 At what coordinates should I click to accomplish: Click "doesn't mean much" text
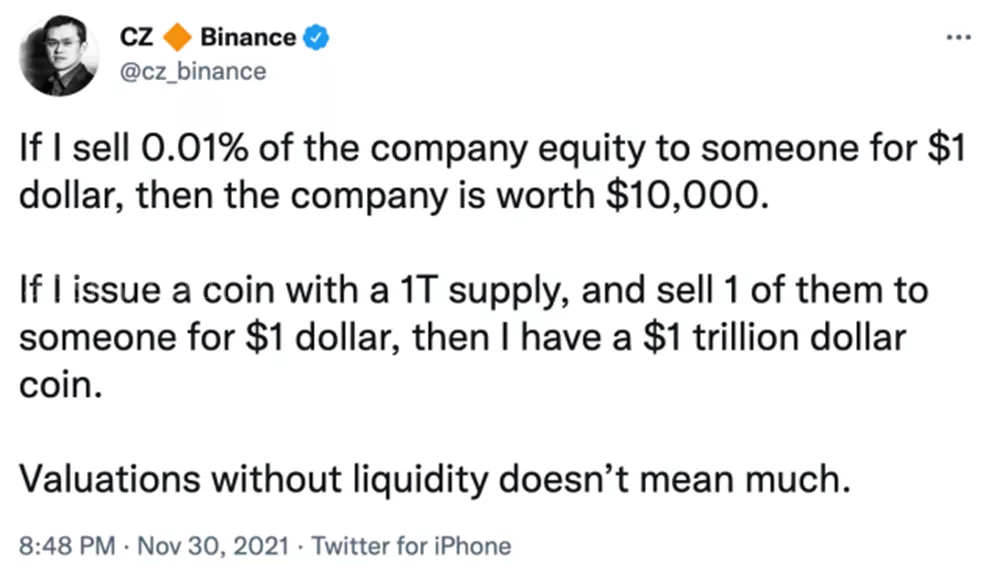[x=705, y=480]
